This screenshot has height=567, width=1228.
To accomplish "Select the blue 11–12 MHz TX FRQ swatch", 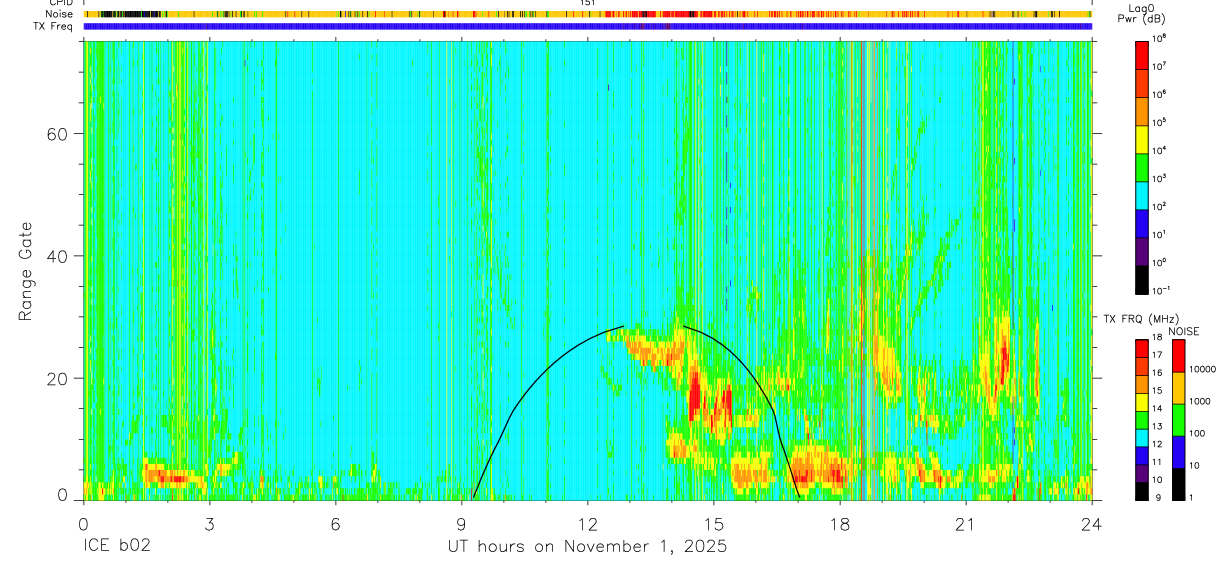I will click(1142, 456).
